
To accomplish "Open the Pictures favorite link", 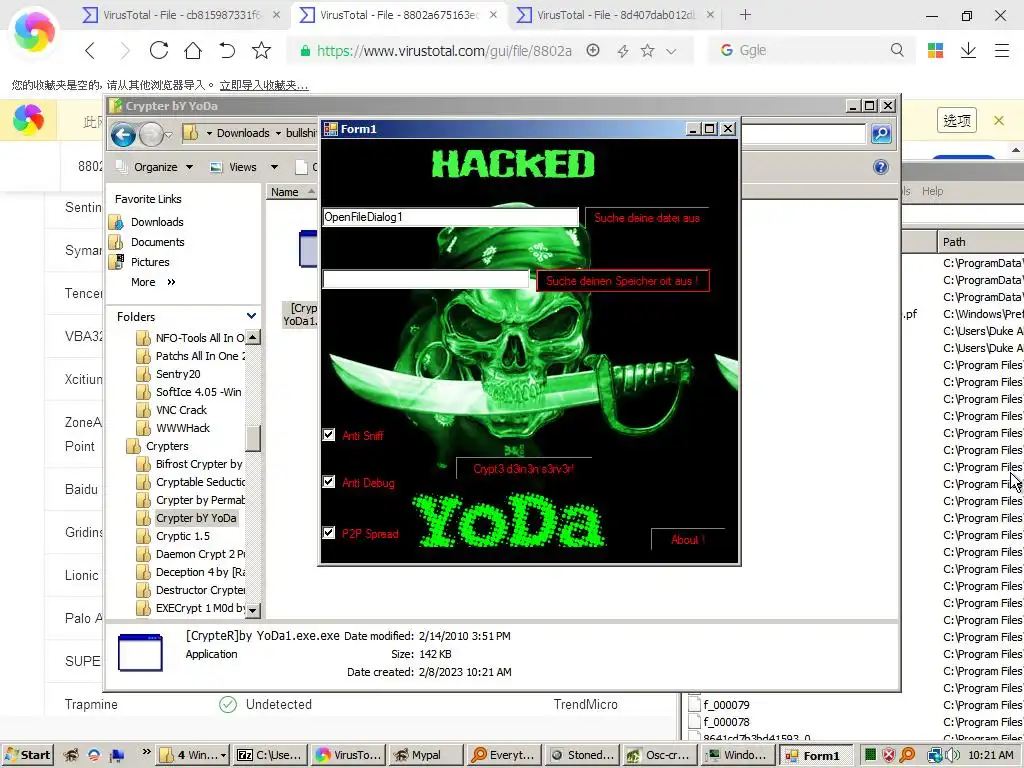I will coord(150,262).
